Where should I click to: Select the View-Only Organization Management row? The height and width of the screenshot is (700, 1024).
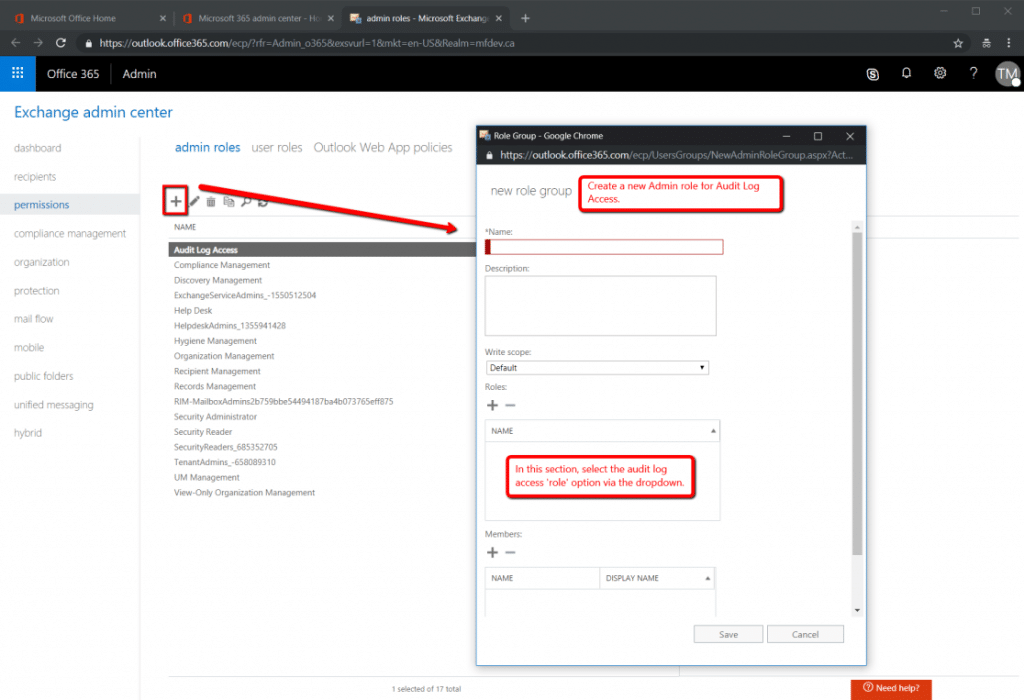[x=322, y=493]
